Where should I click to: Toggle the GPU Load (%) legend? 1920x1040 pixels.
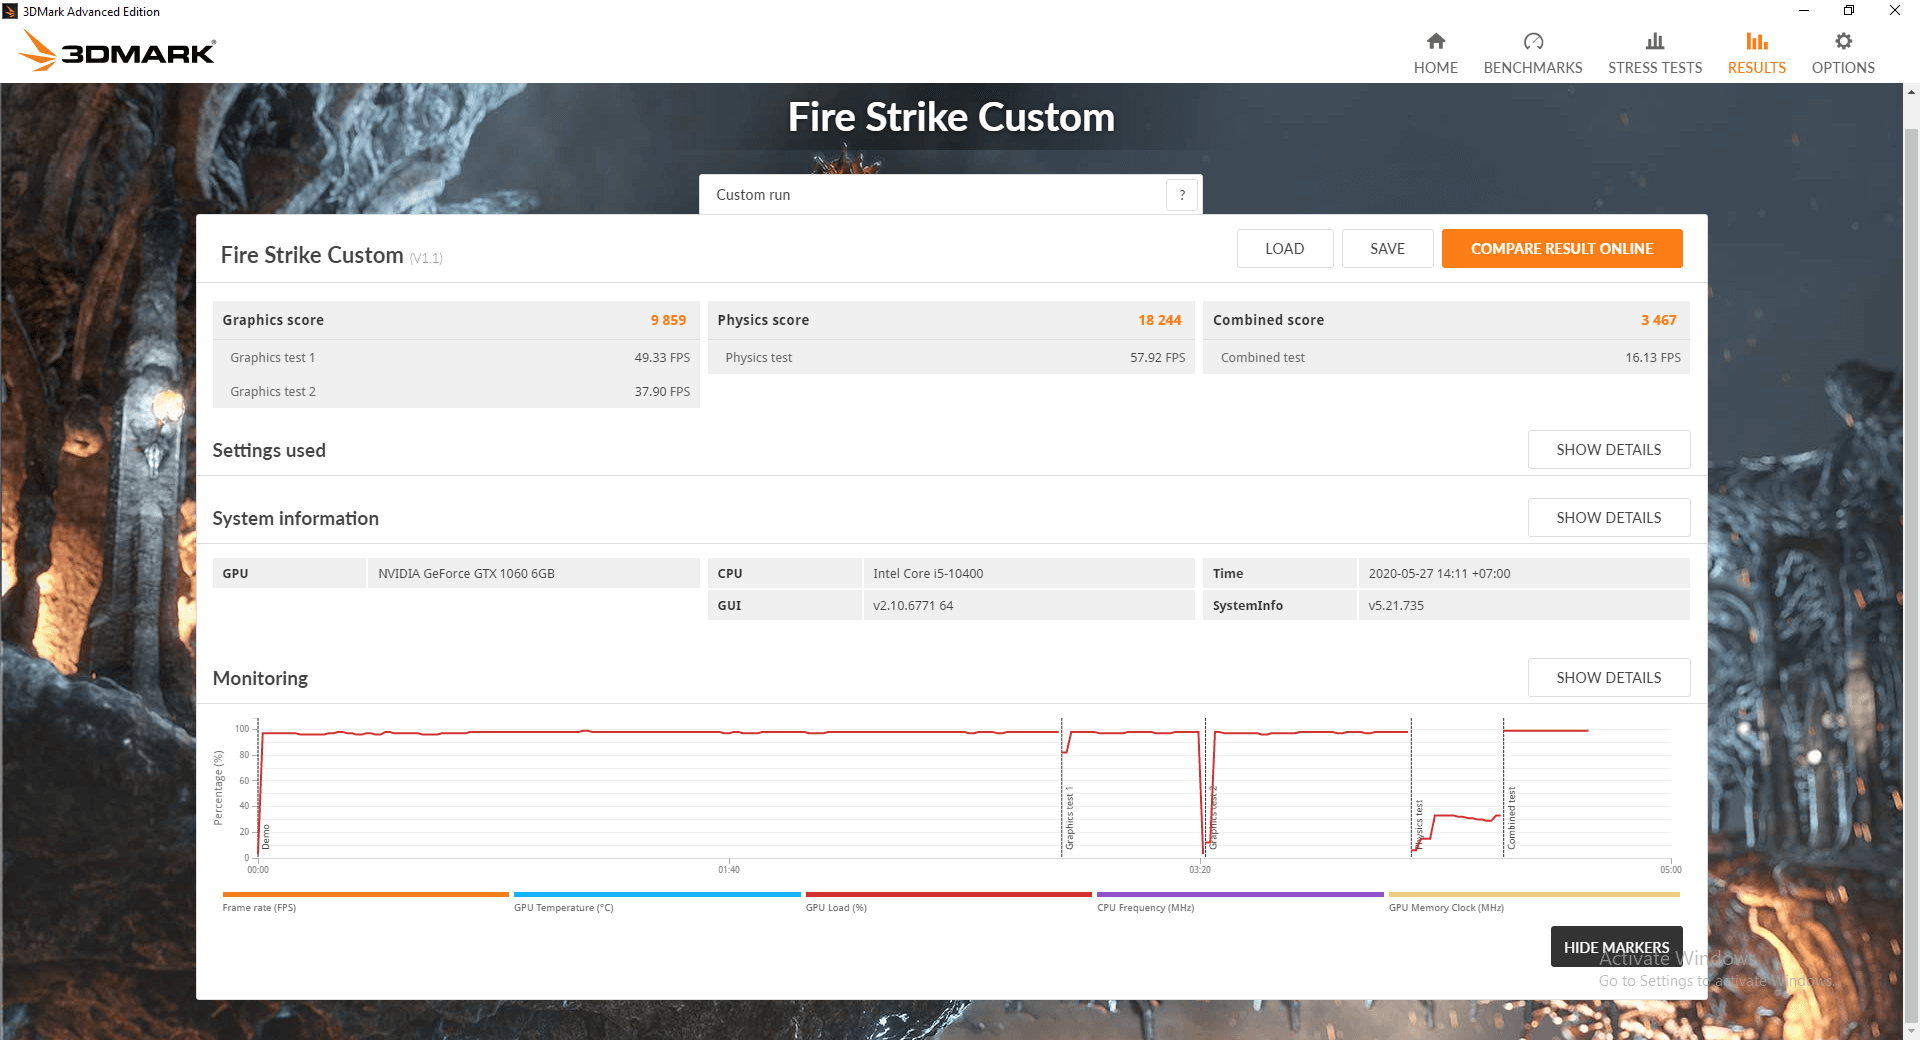pos(948,901)
